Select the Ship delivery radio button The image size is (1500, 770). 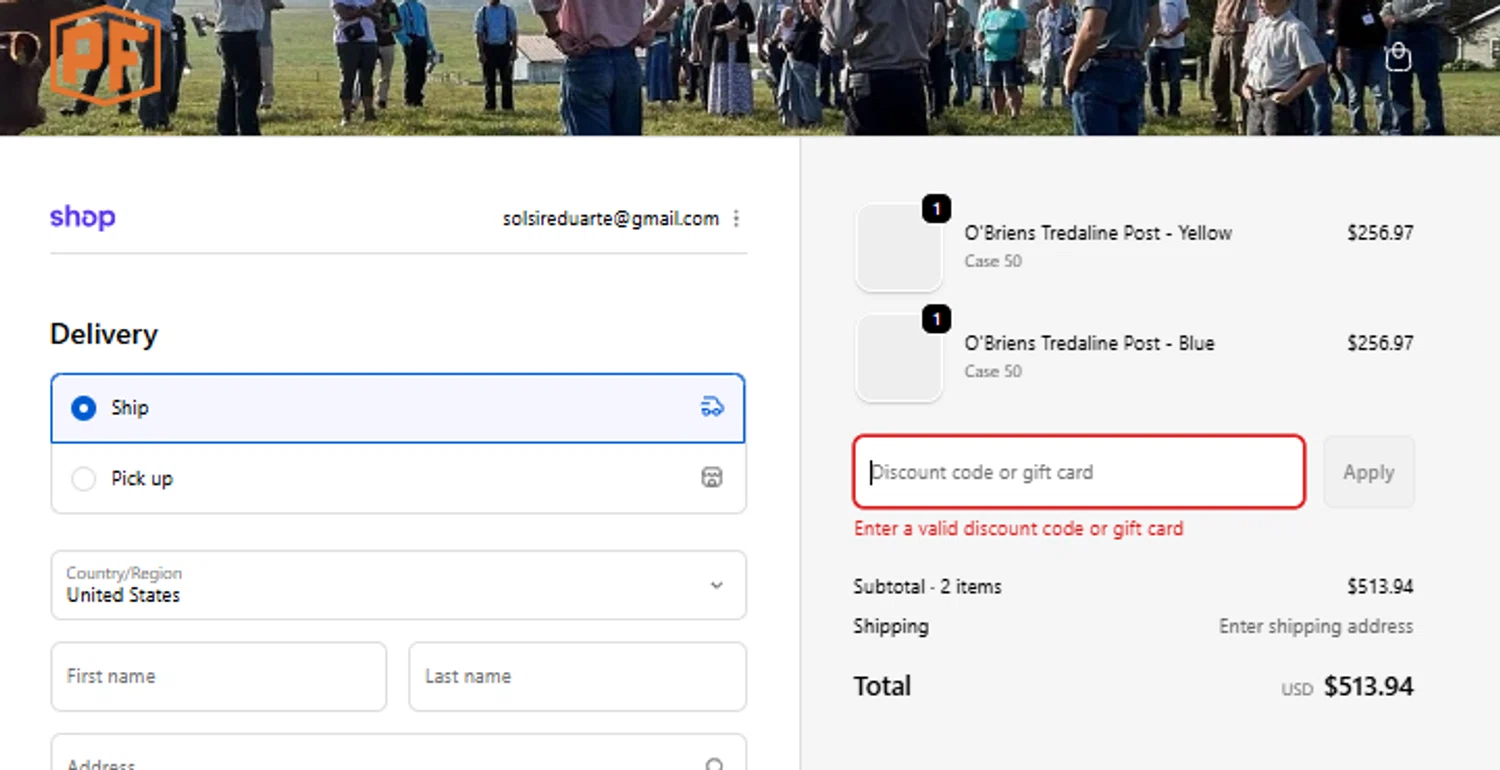84,408
